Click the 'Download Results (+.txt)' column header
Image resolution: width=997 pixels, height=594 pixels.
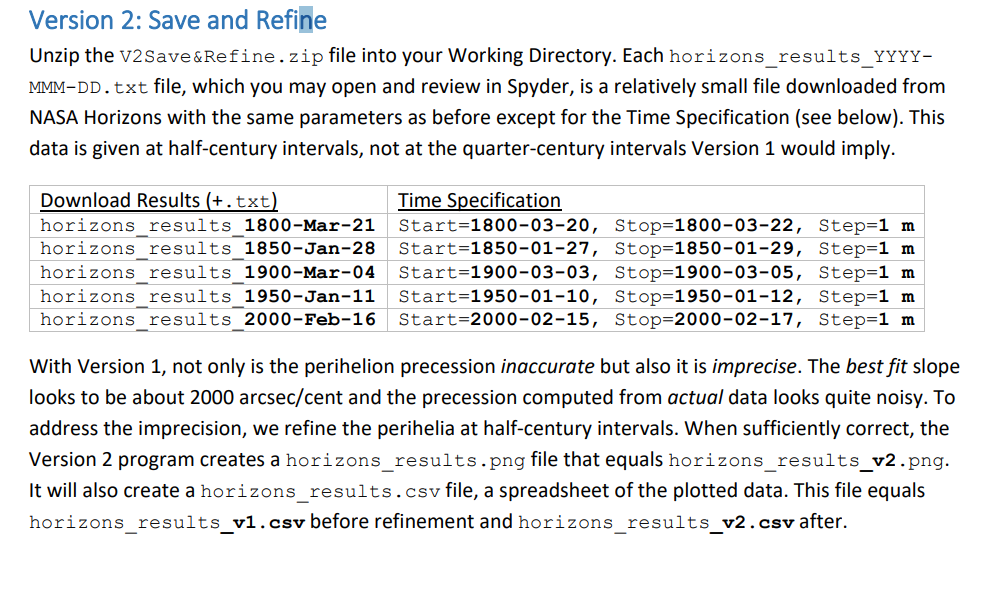pos(159,201)
